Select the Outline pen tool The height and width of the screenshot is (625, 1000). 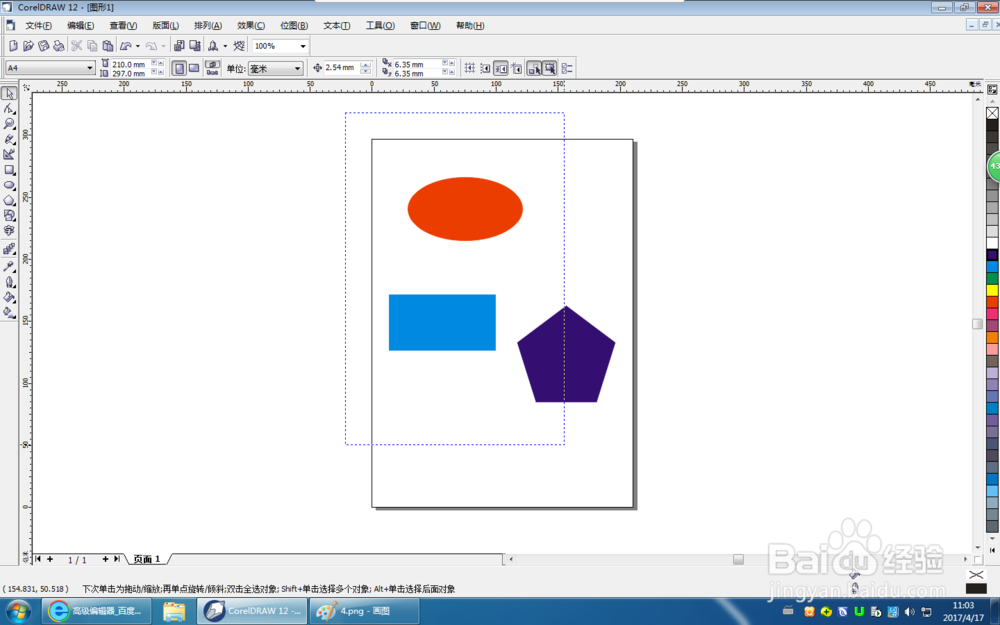(x=9, y=281)
